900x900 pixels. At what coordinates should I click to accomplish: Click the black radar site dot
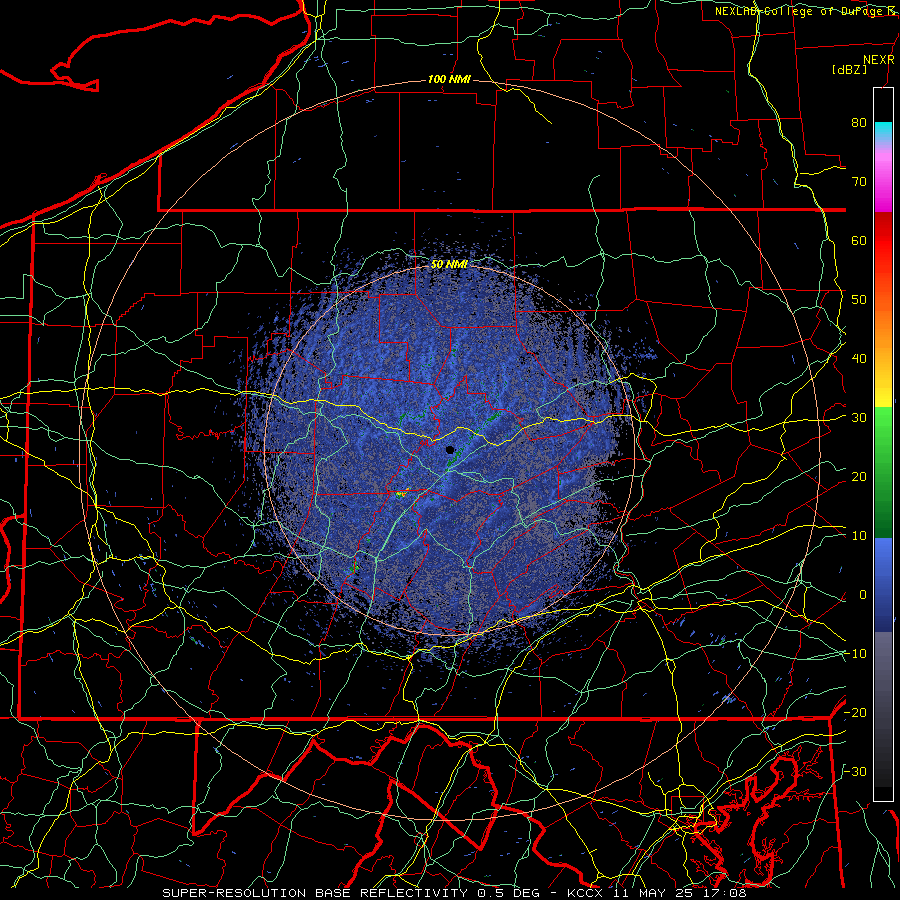point(450,450)
